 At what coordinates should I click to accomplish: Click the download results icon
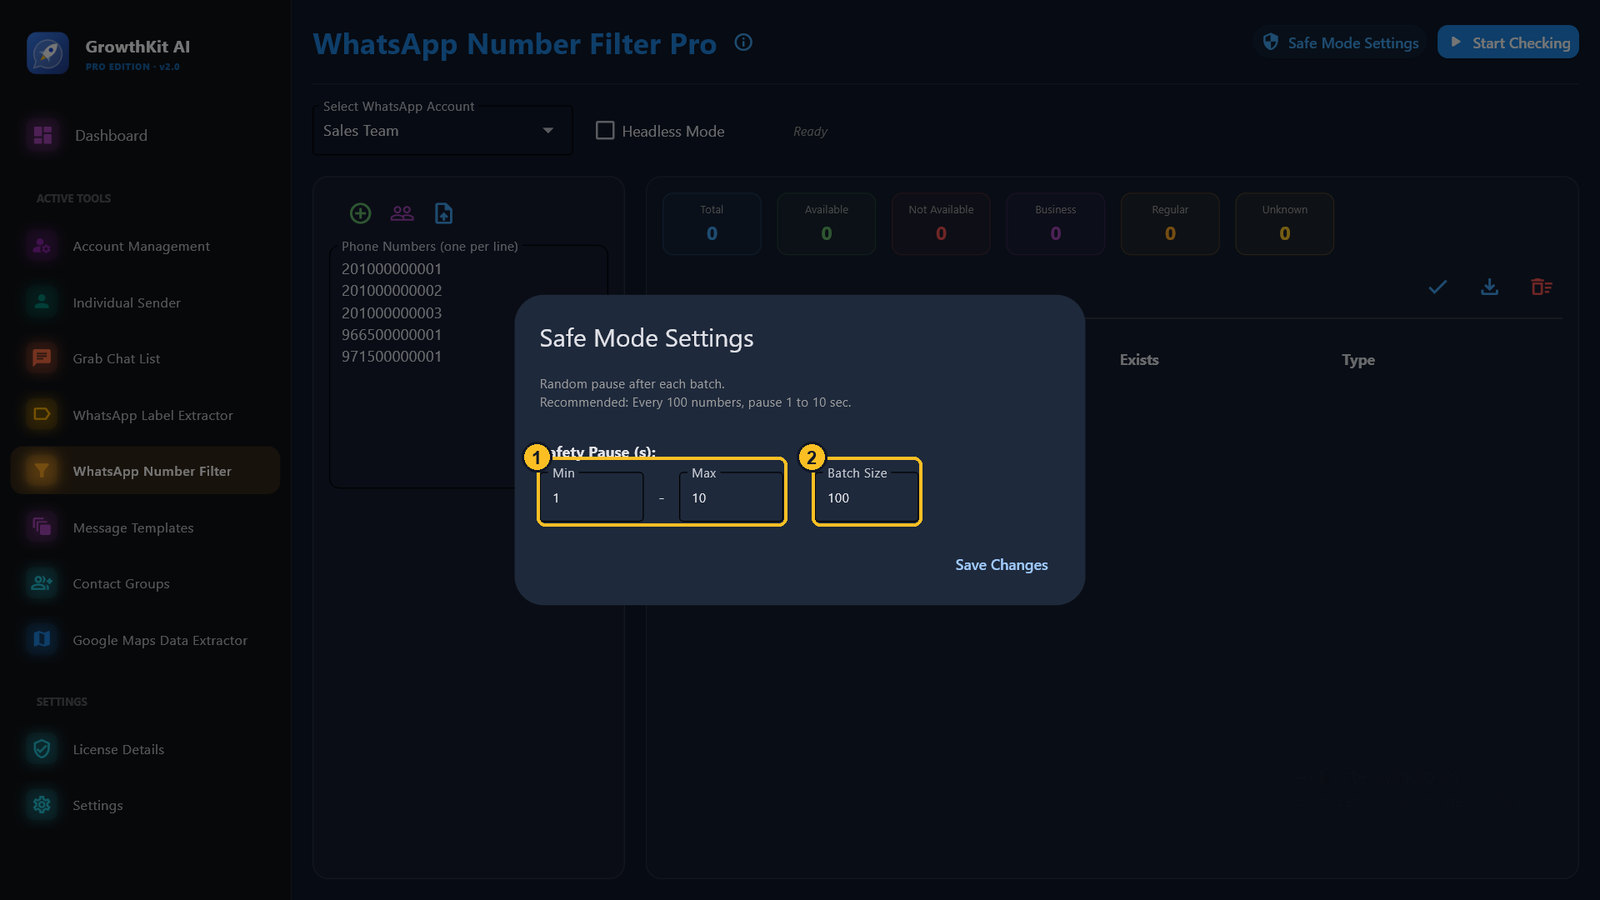1490,287
